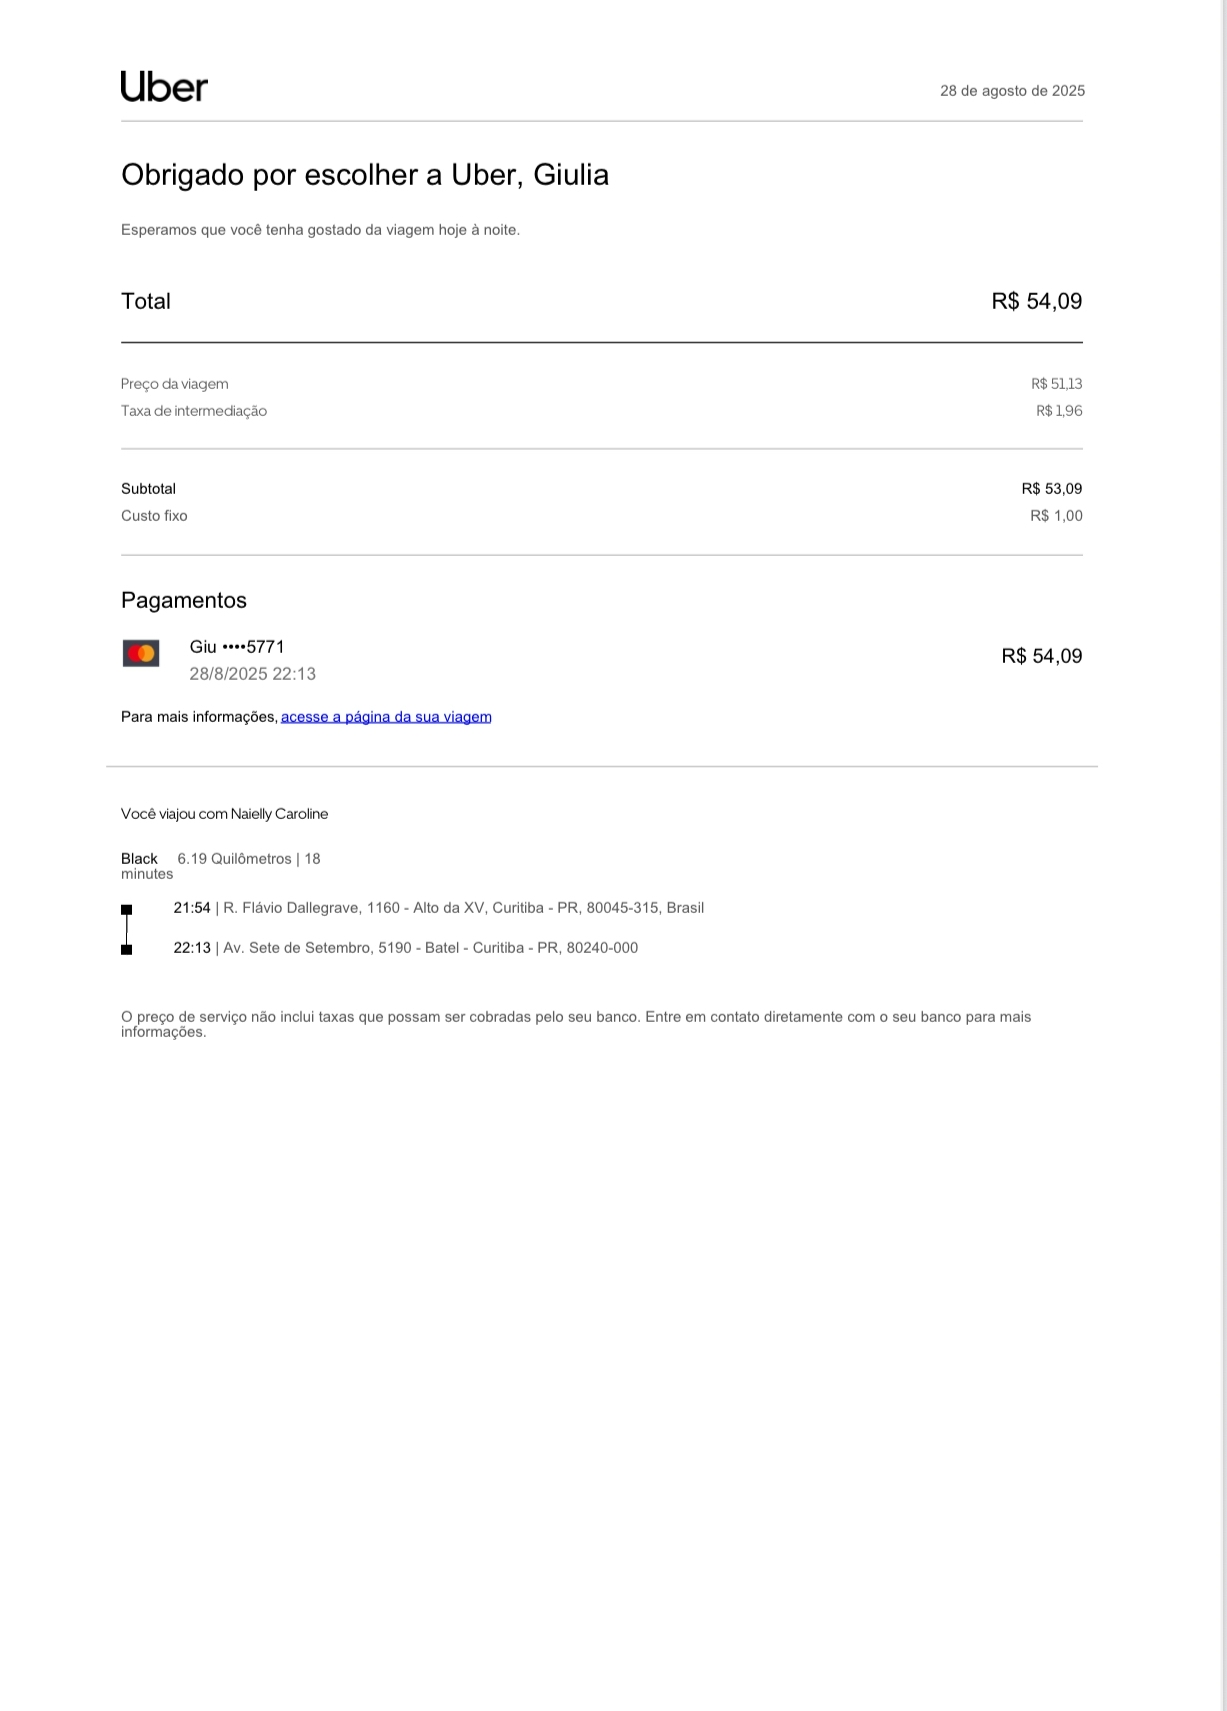Click the vertical scrollbar on the right edge
The image size is (1227, 1711).
click(x=1223, y=400)
